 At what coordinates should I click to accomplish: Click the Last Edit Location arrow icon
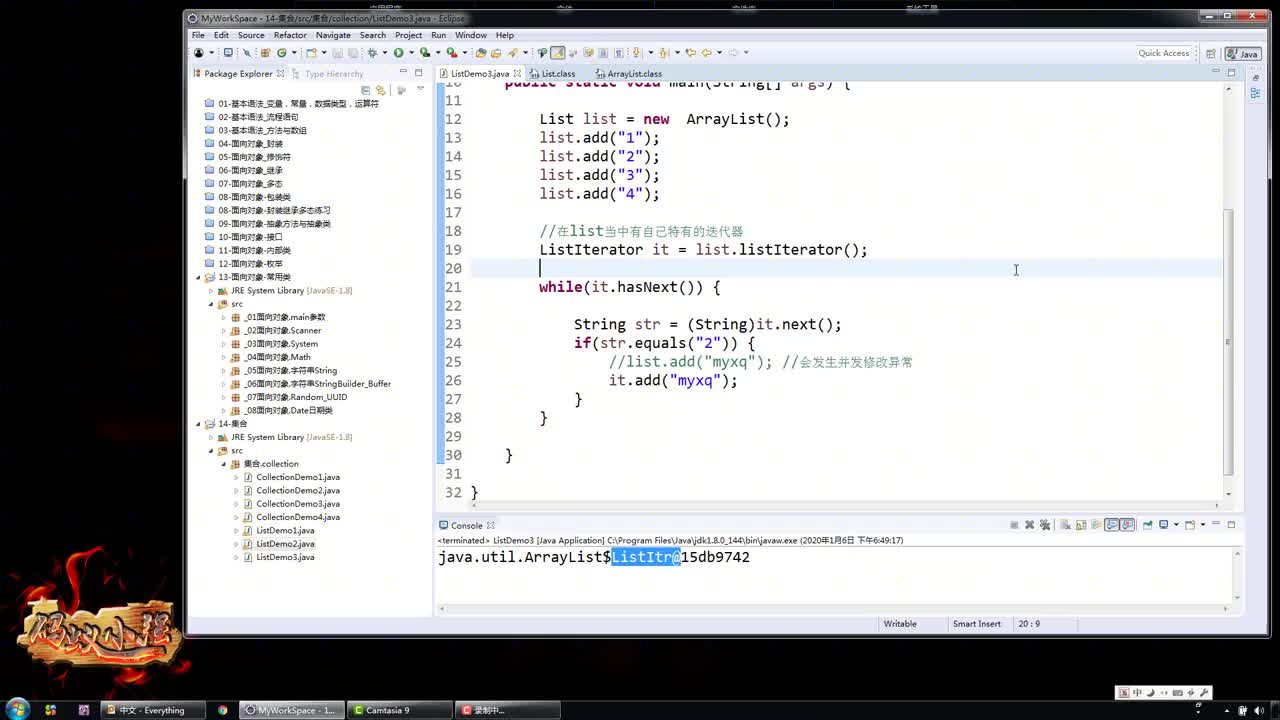690,53
